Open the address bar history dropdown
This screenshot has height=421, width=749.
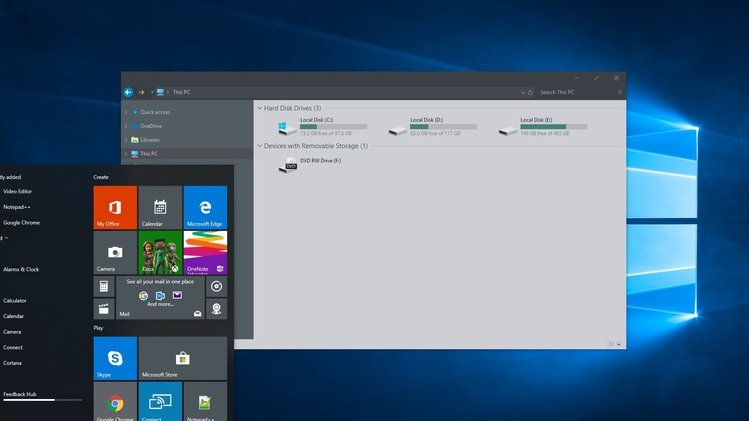(x=523, y=92)
